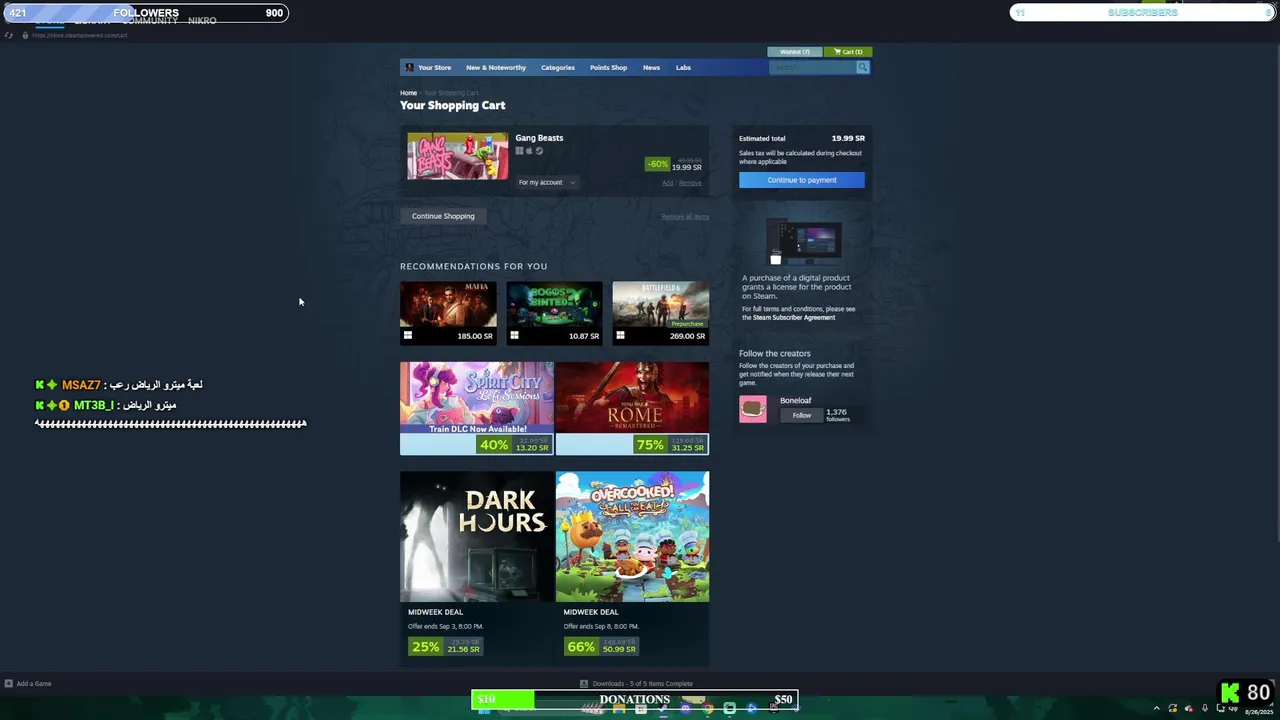Click the NIKRO profile tab at the top
Viewport: 1280px width, 720px height.
[202, 21]
